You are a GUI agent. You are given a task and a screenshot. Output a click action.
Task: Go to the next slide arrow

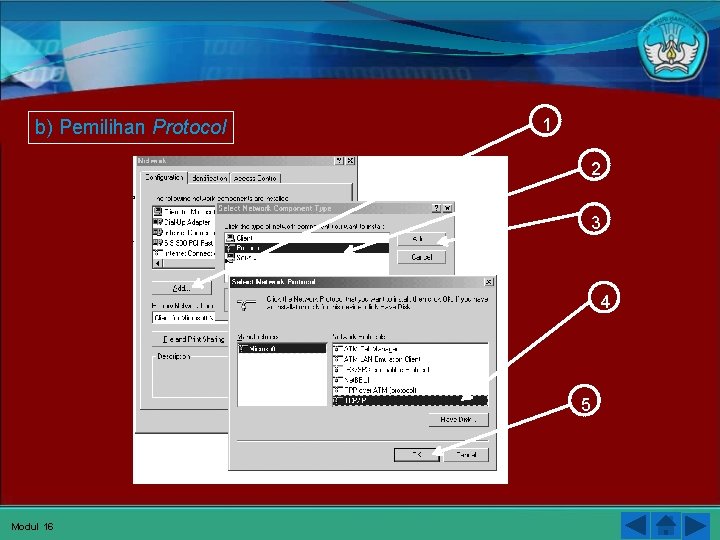click(x=696, y=525)
